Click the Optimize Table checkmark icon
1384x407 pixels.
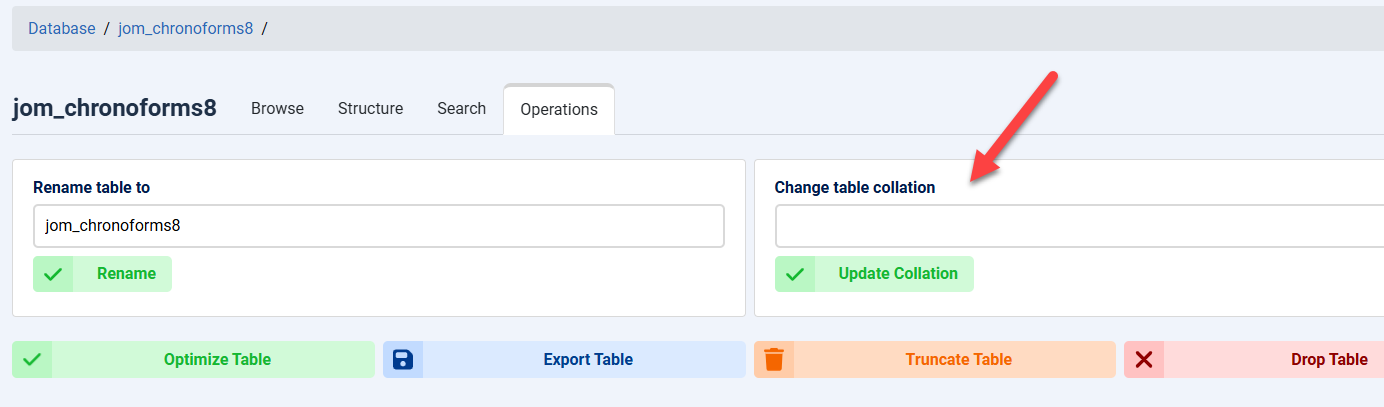32,360
